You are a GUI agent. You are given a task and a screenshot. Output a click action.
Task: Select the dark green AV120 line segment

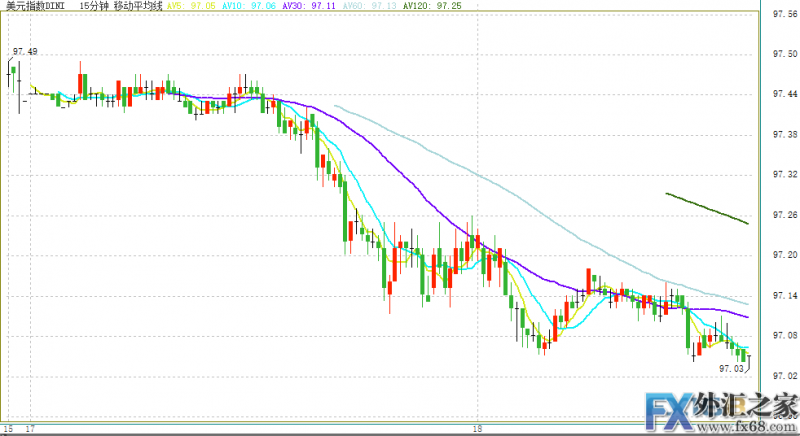tap(706, 207)
